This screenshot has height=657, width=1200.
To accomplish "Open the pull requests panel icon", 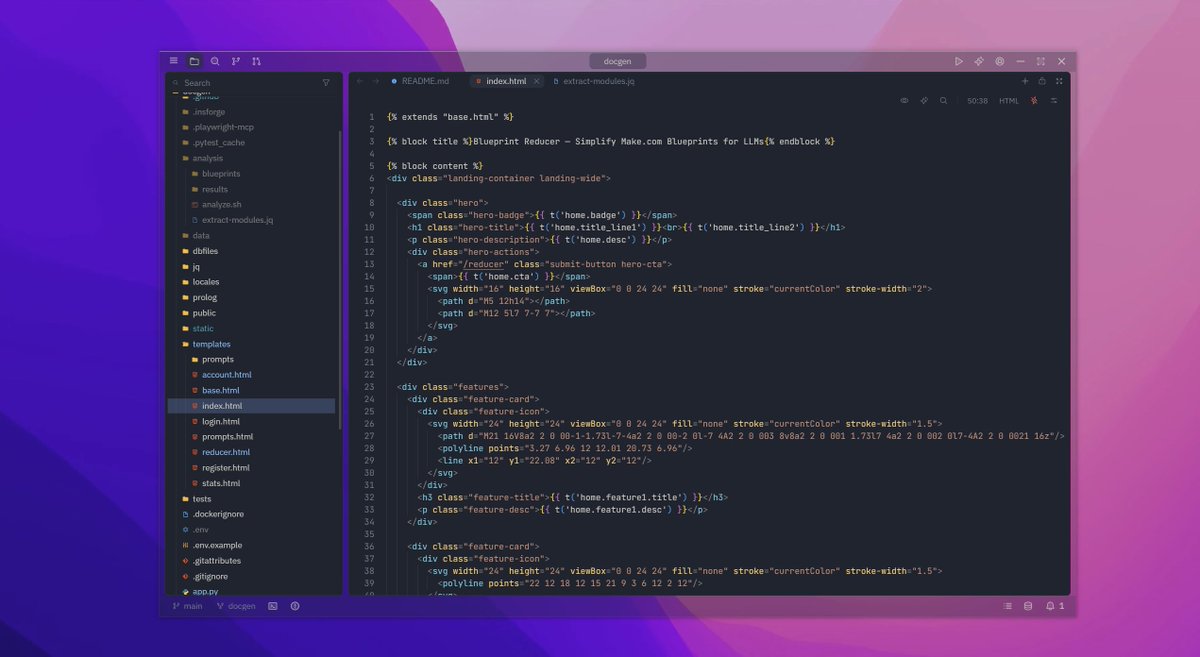I will 257,61.
